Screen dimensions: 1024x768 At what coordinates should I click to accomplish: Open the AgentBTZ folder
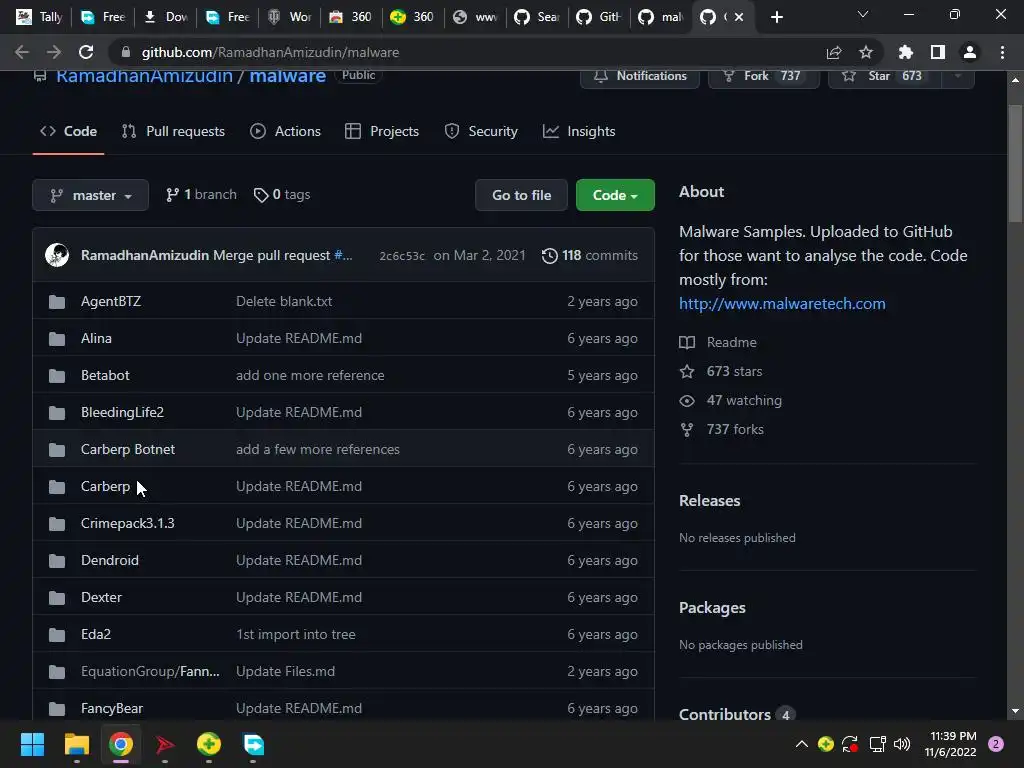click(110, 301)
